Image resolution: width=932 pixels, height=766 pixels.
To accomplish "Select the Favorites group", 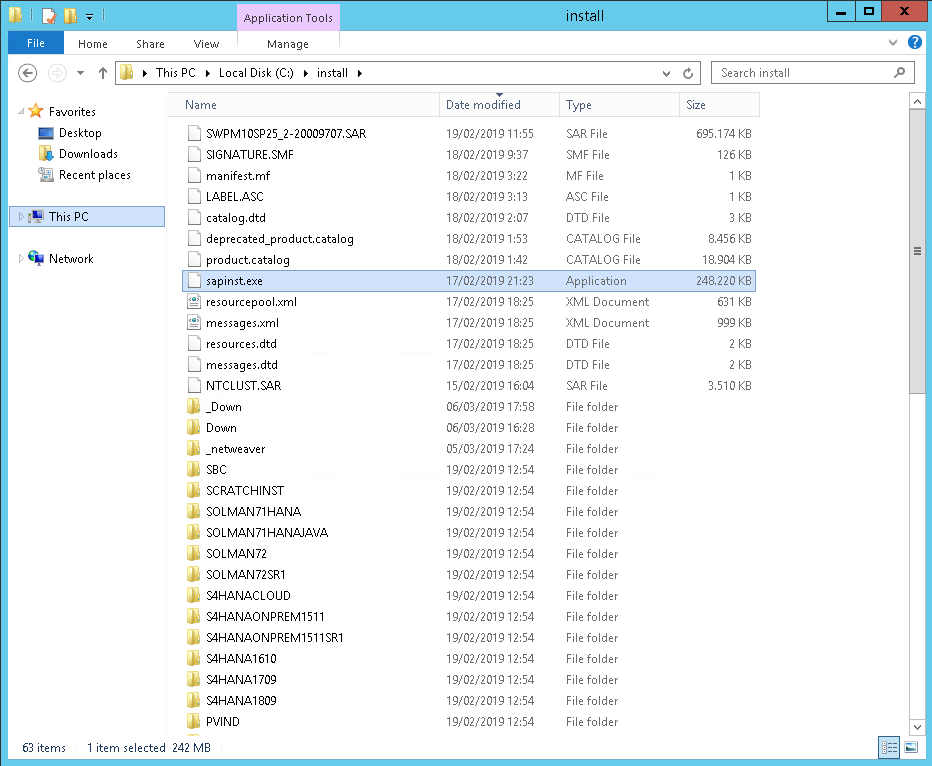I will pyautogui.click(x=72, y=112).
